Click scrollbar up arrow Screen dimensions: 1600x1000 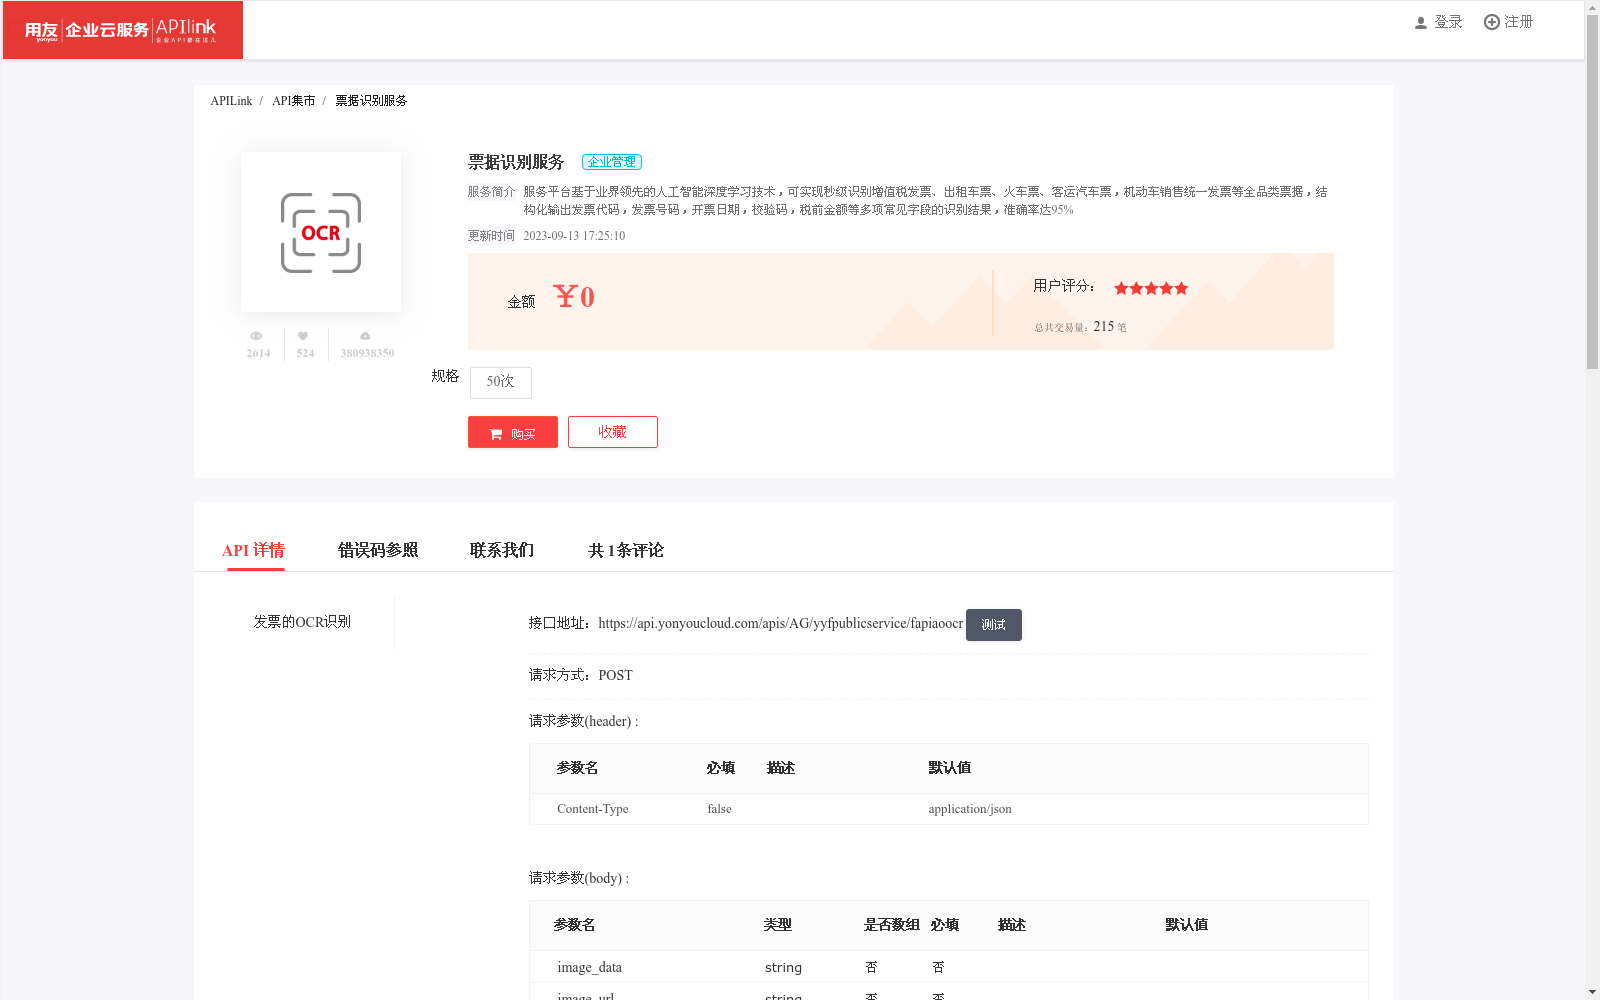1592,7
